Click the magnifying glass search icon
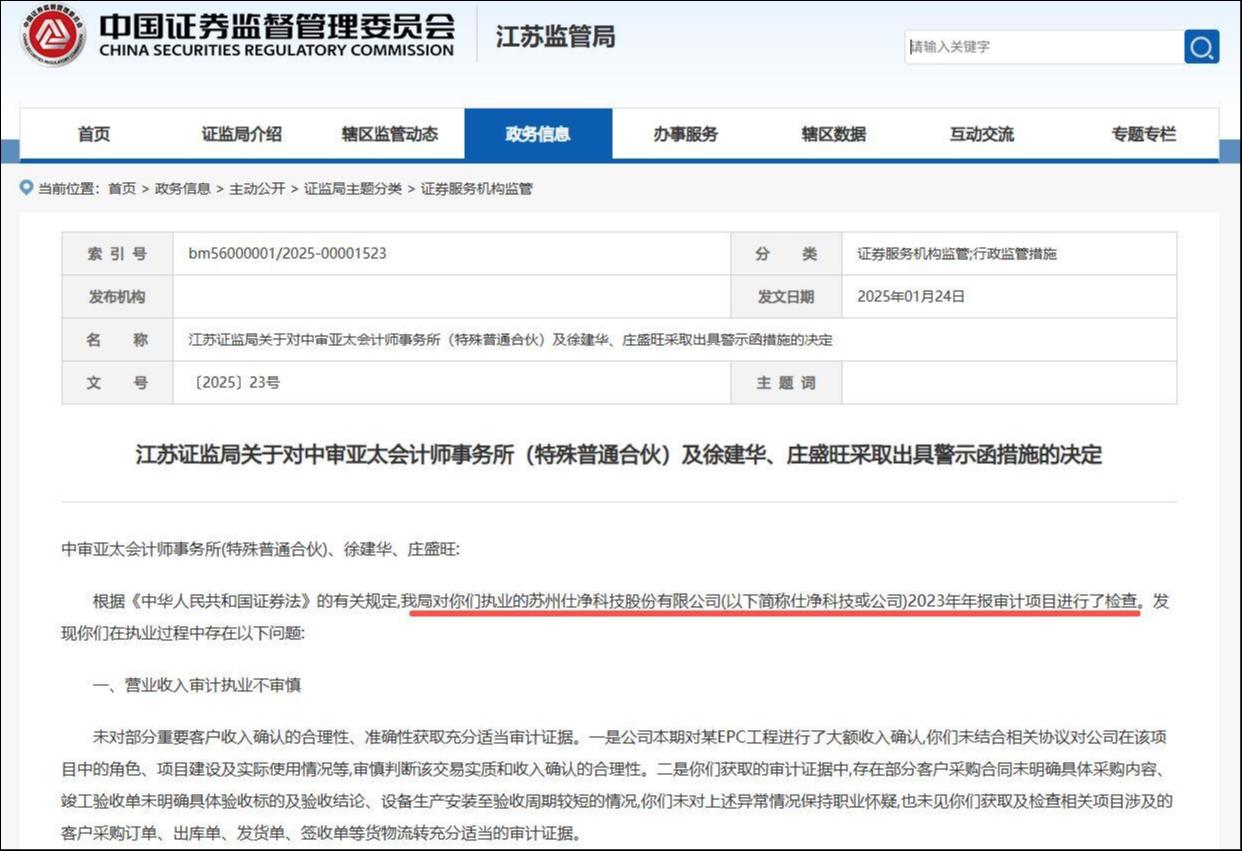 click(x=1200, y=46)
